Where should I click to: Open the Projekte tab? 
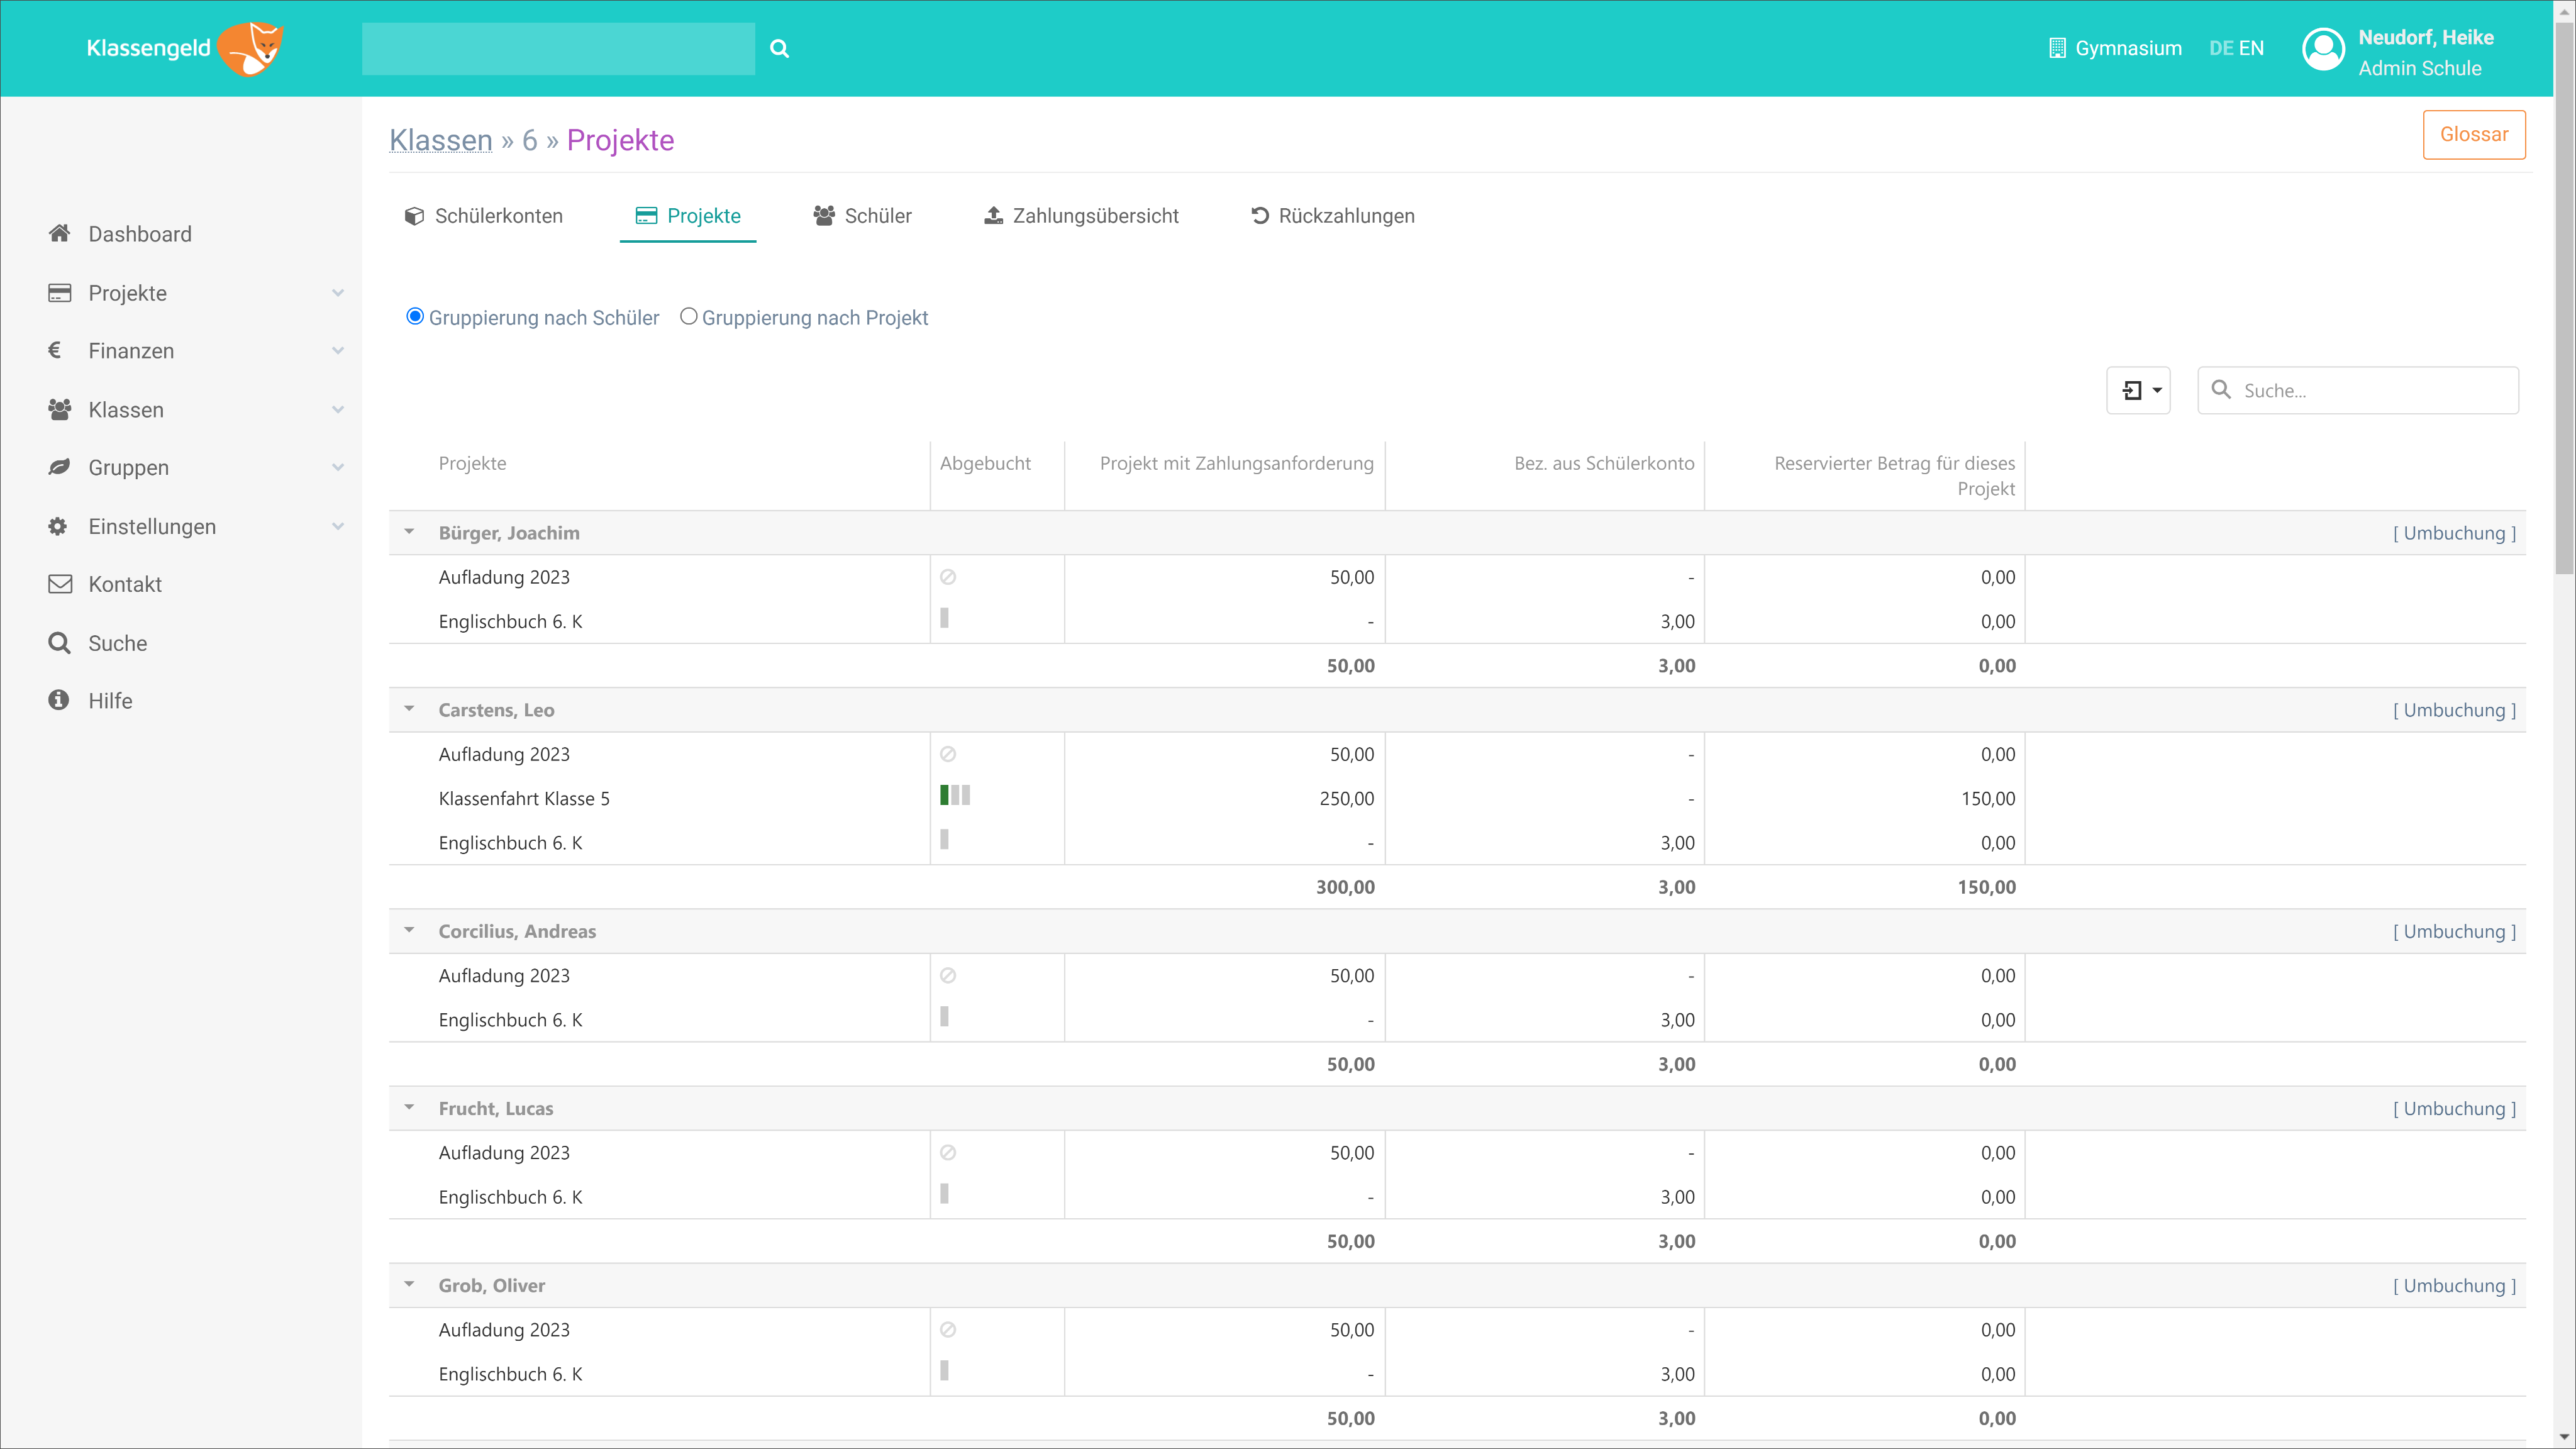[x=688, y=216]
